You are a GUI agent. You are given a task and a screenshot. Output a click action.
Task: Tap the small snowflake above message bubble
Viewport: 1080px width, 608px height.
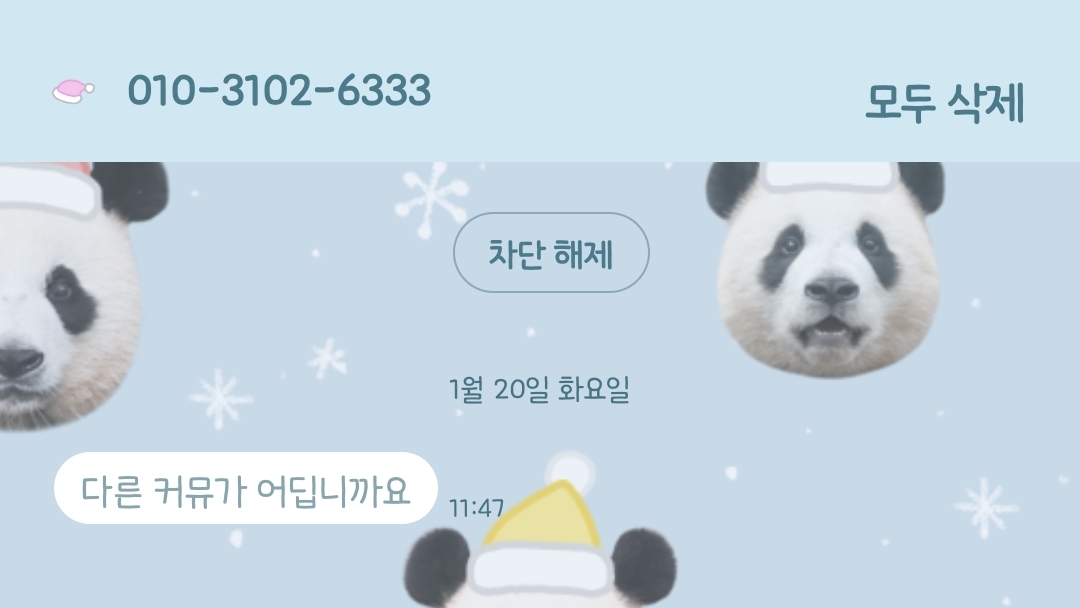[x=328, y=359]
